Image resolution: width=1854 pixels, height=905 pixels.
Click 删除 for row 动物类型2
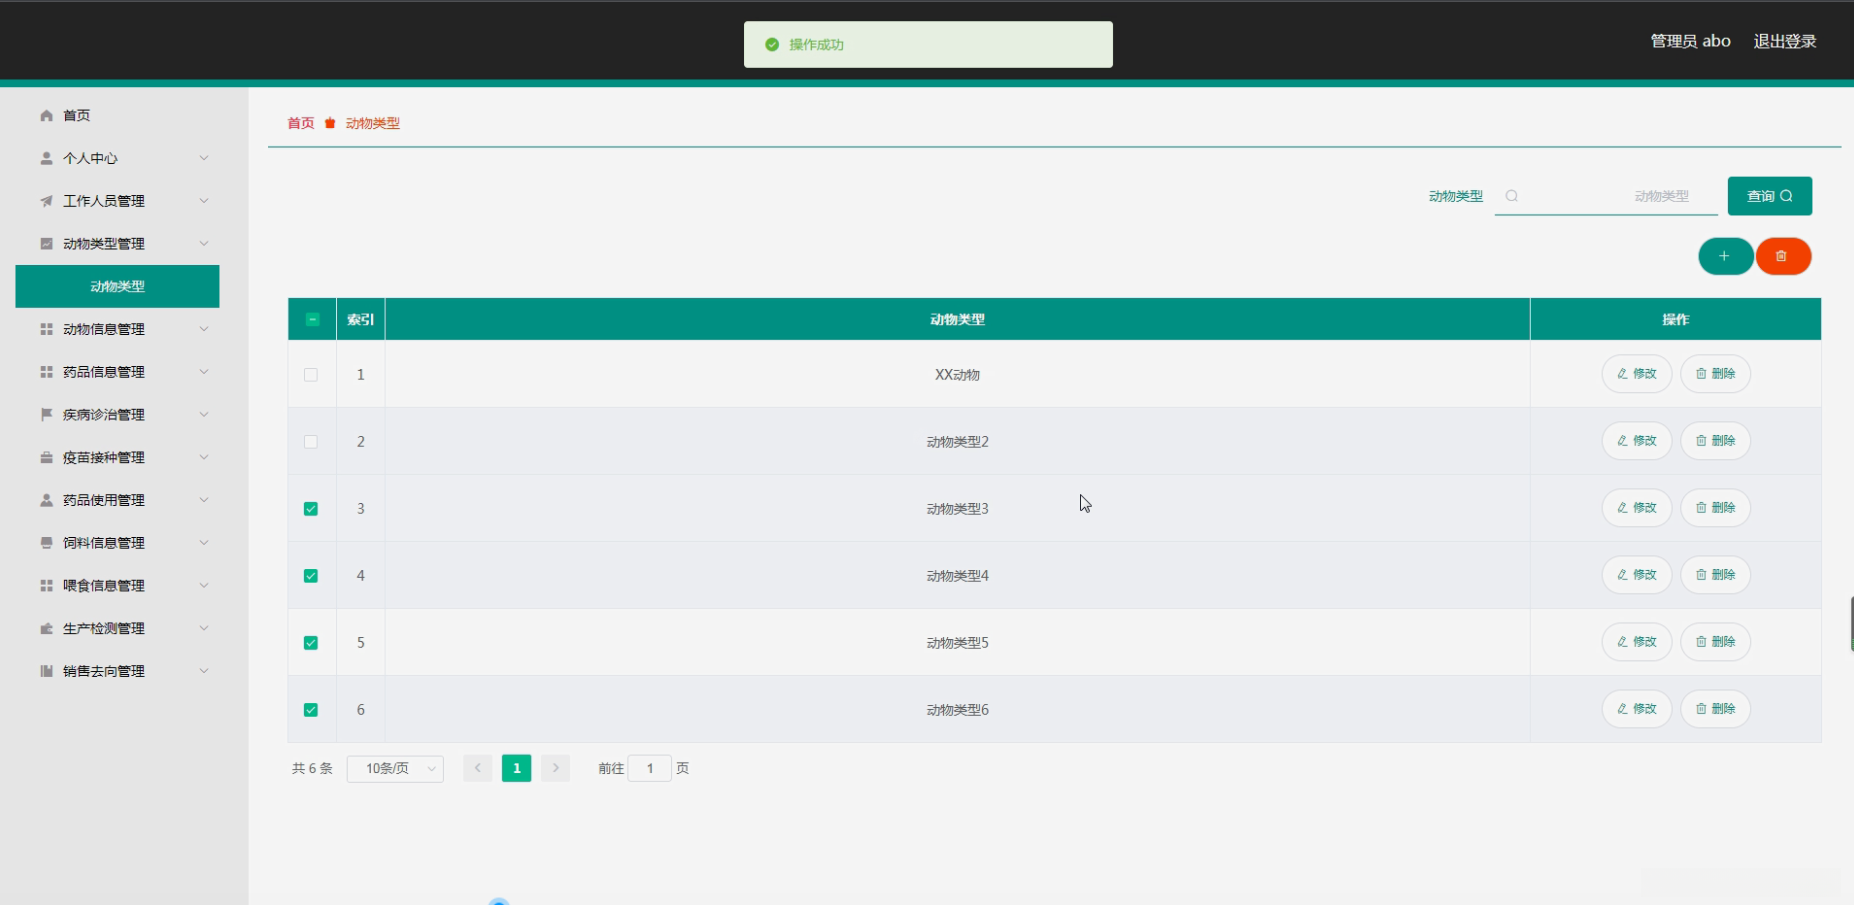coord(1715,441)
